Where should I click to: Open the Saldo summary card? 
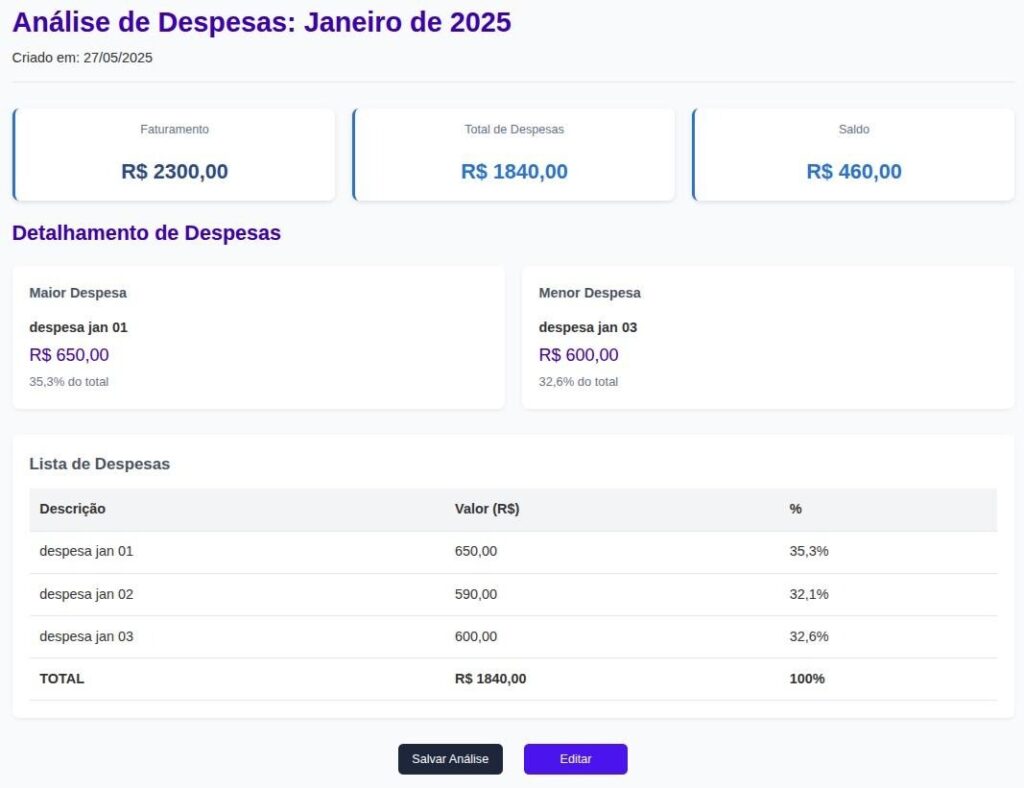[x=854, y=155]
